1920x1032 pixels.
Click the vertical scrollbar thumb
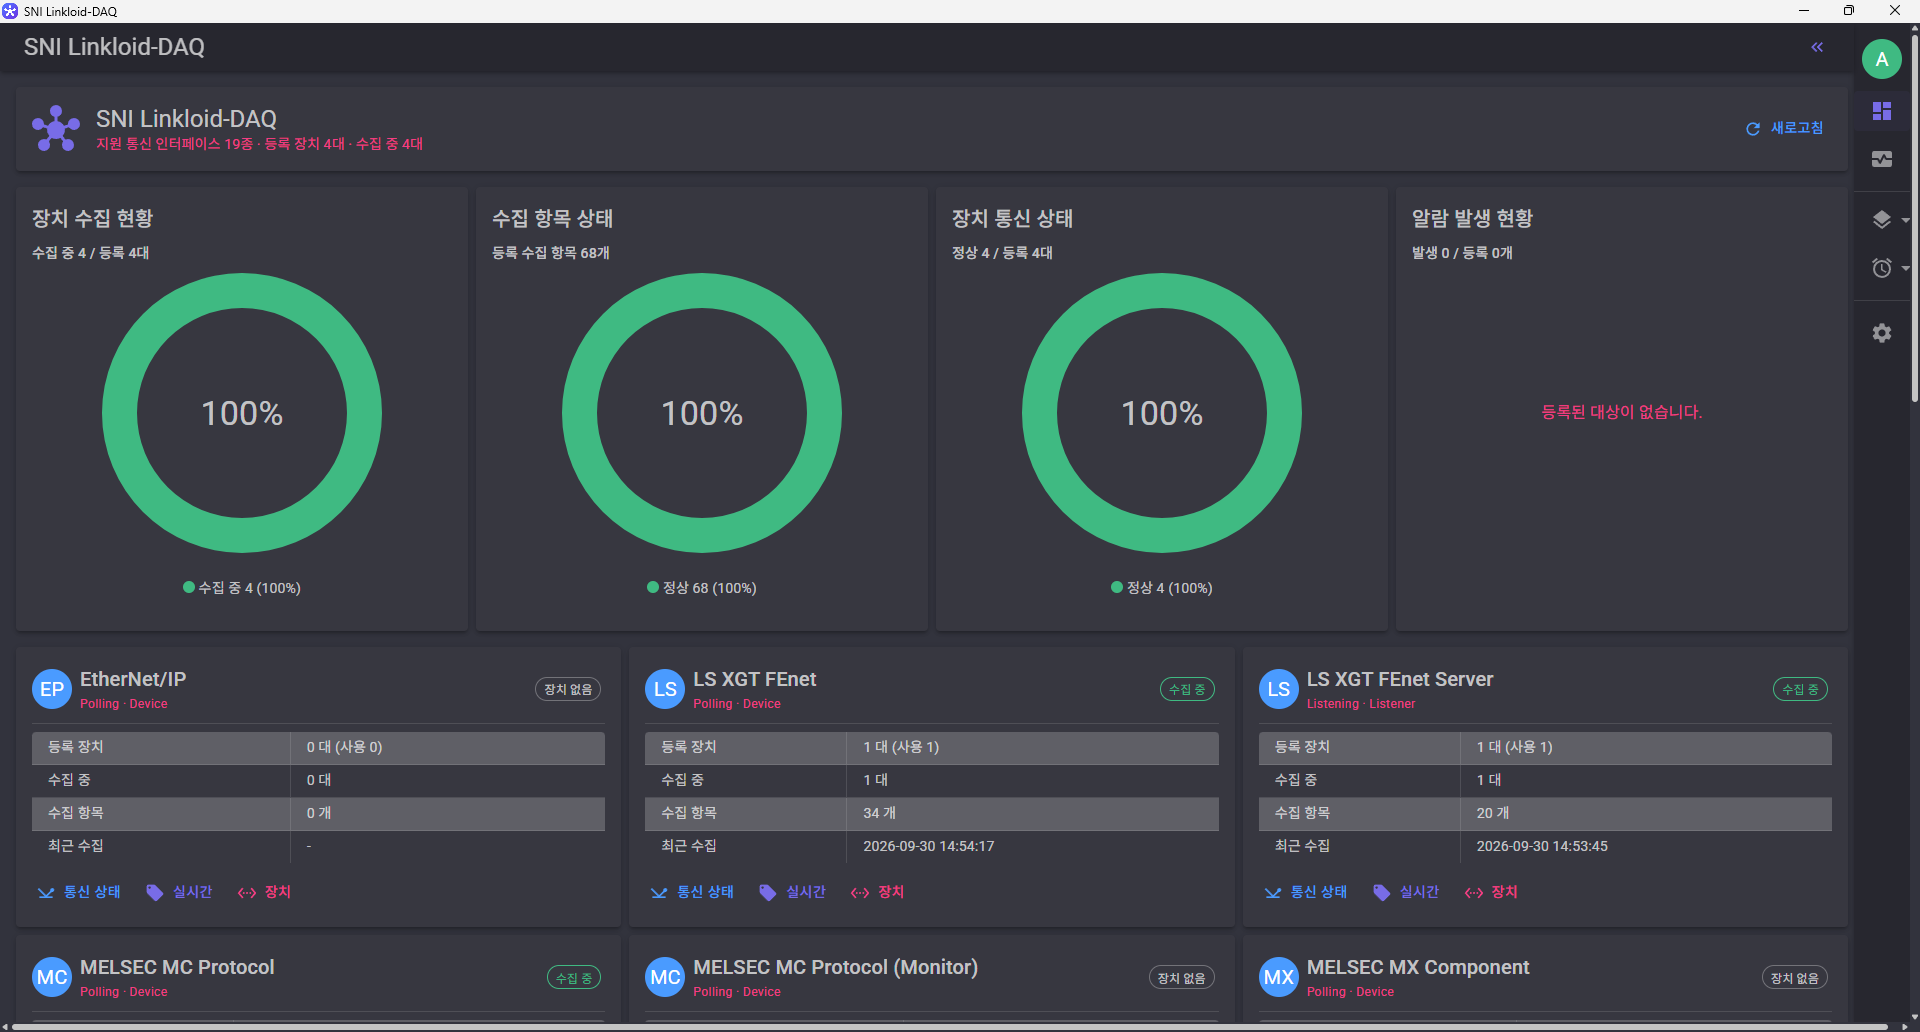1914,218
